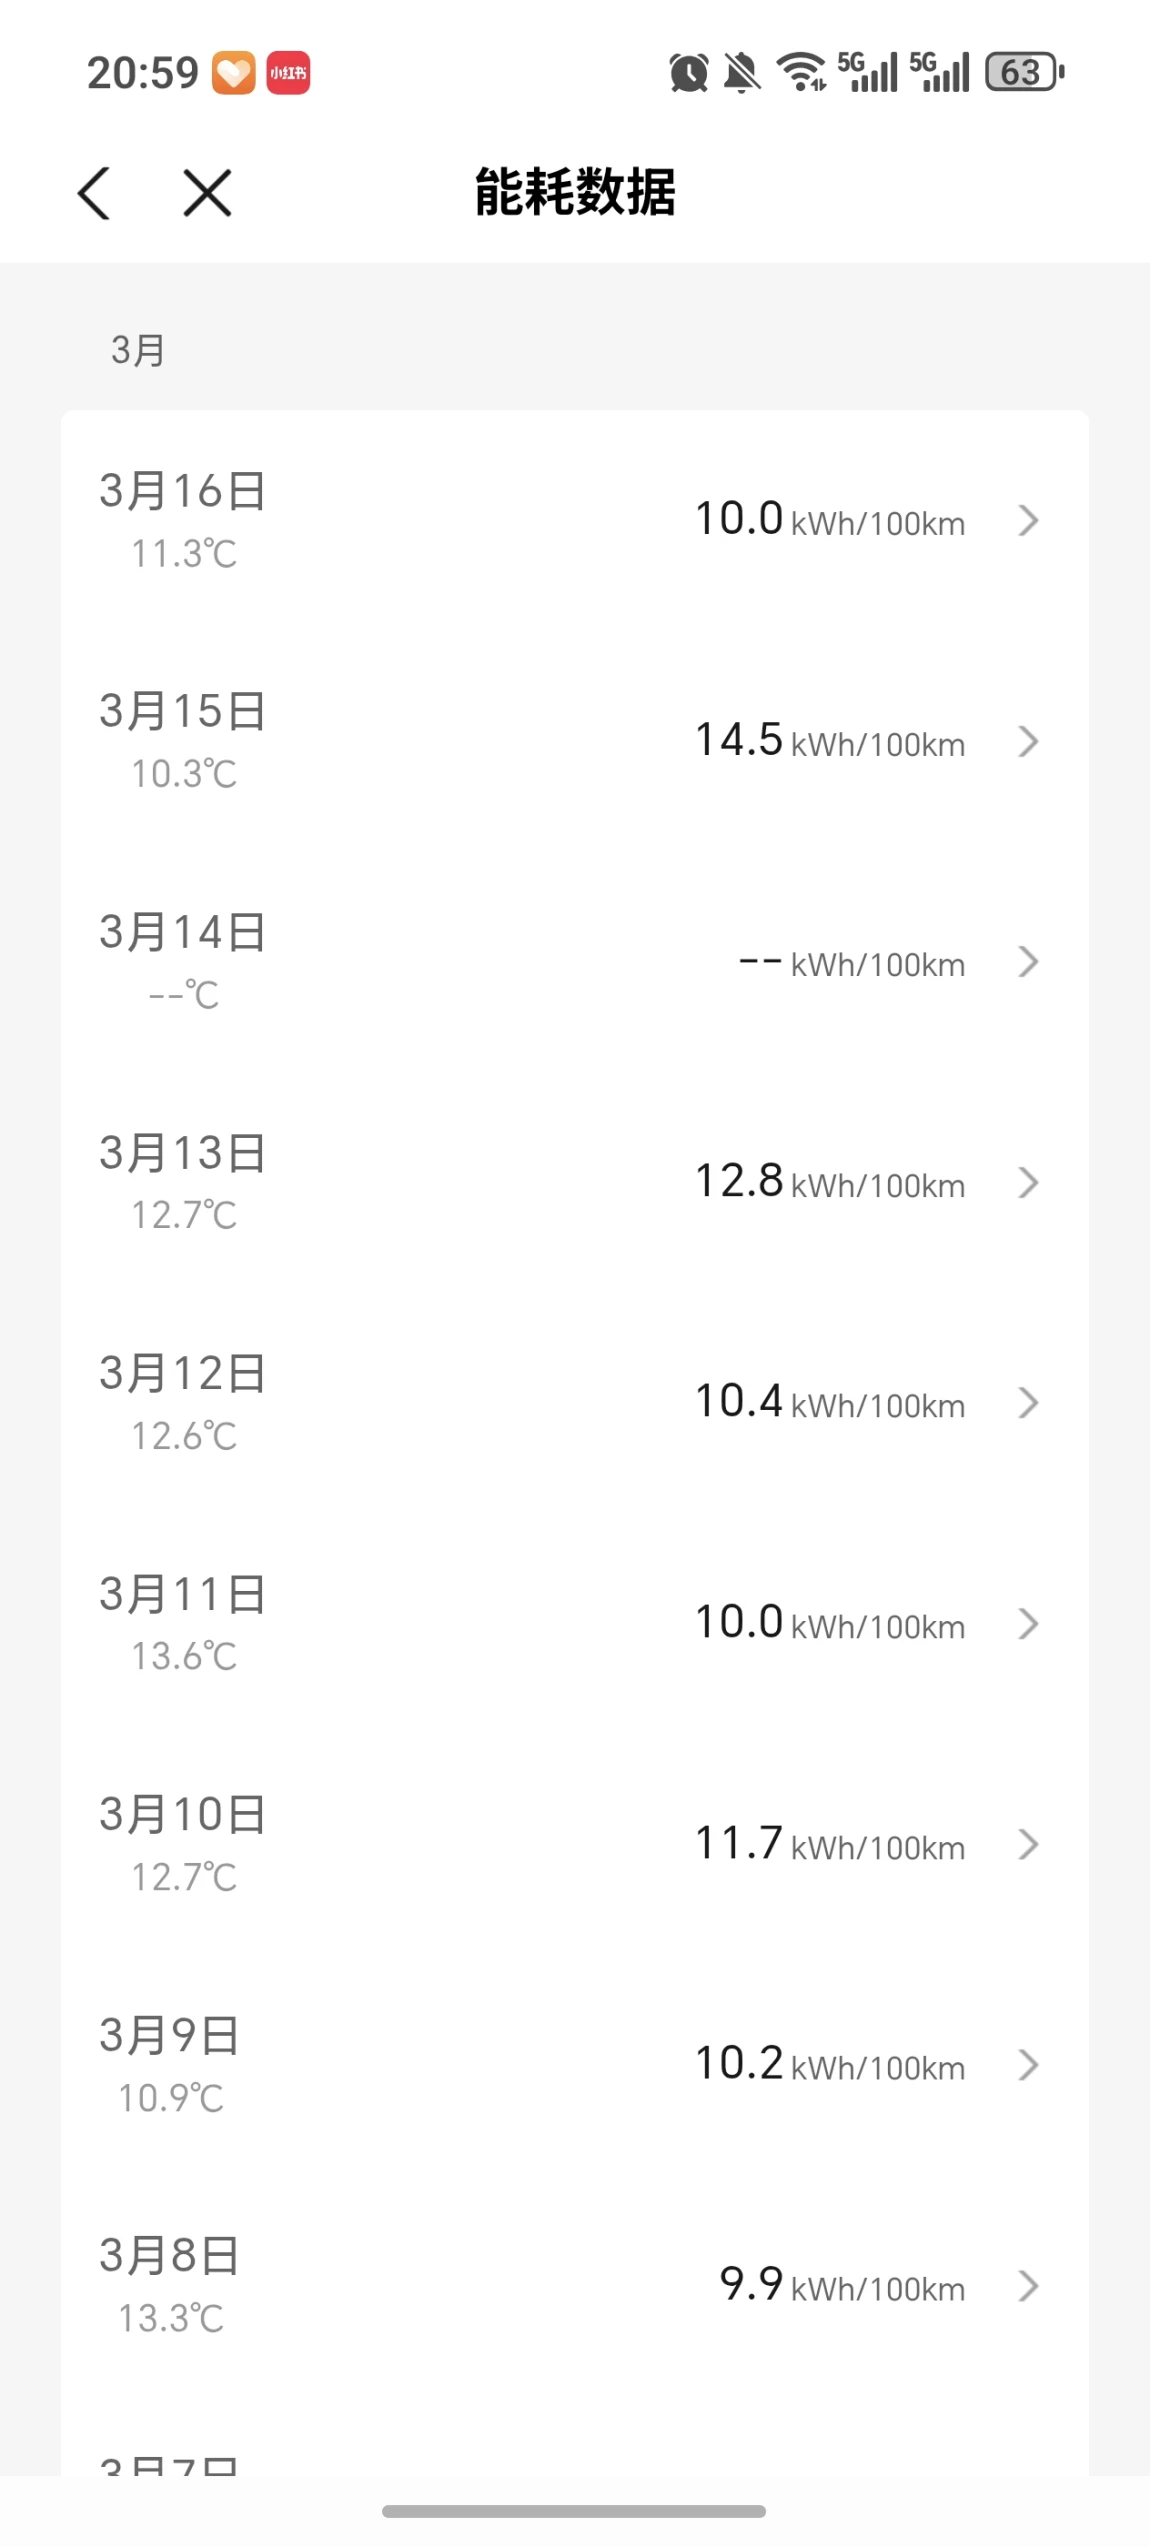Viewport: 1150px width, 2547px height.
Task: Tap the first 5G signal icon
Action: click(x=868, y=72)
